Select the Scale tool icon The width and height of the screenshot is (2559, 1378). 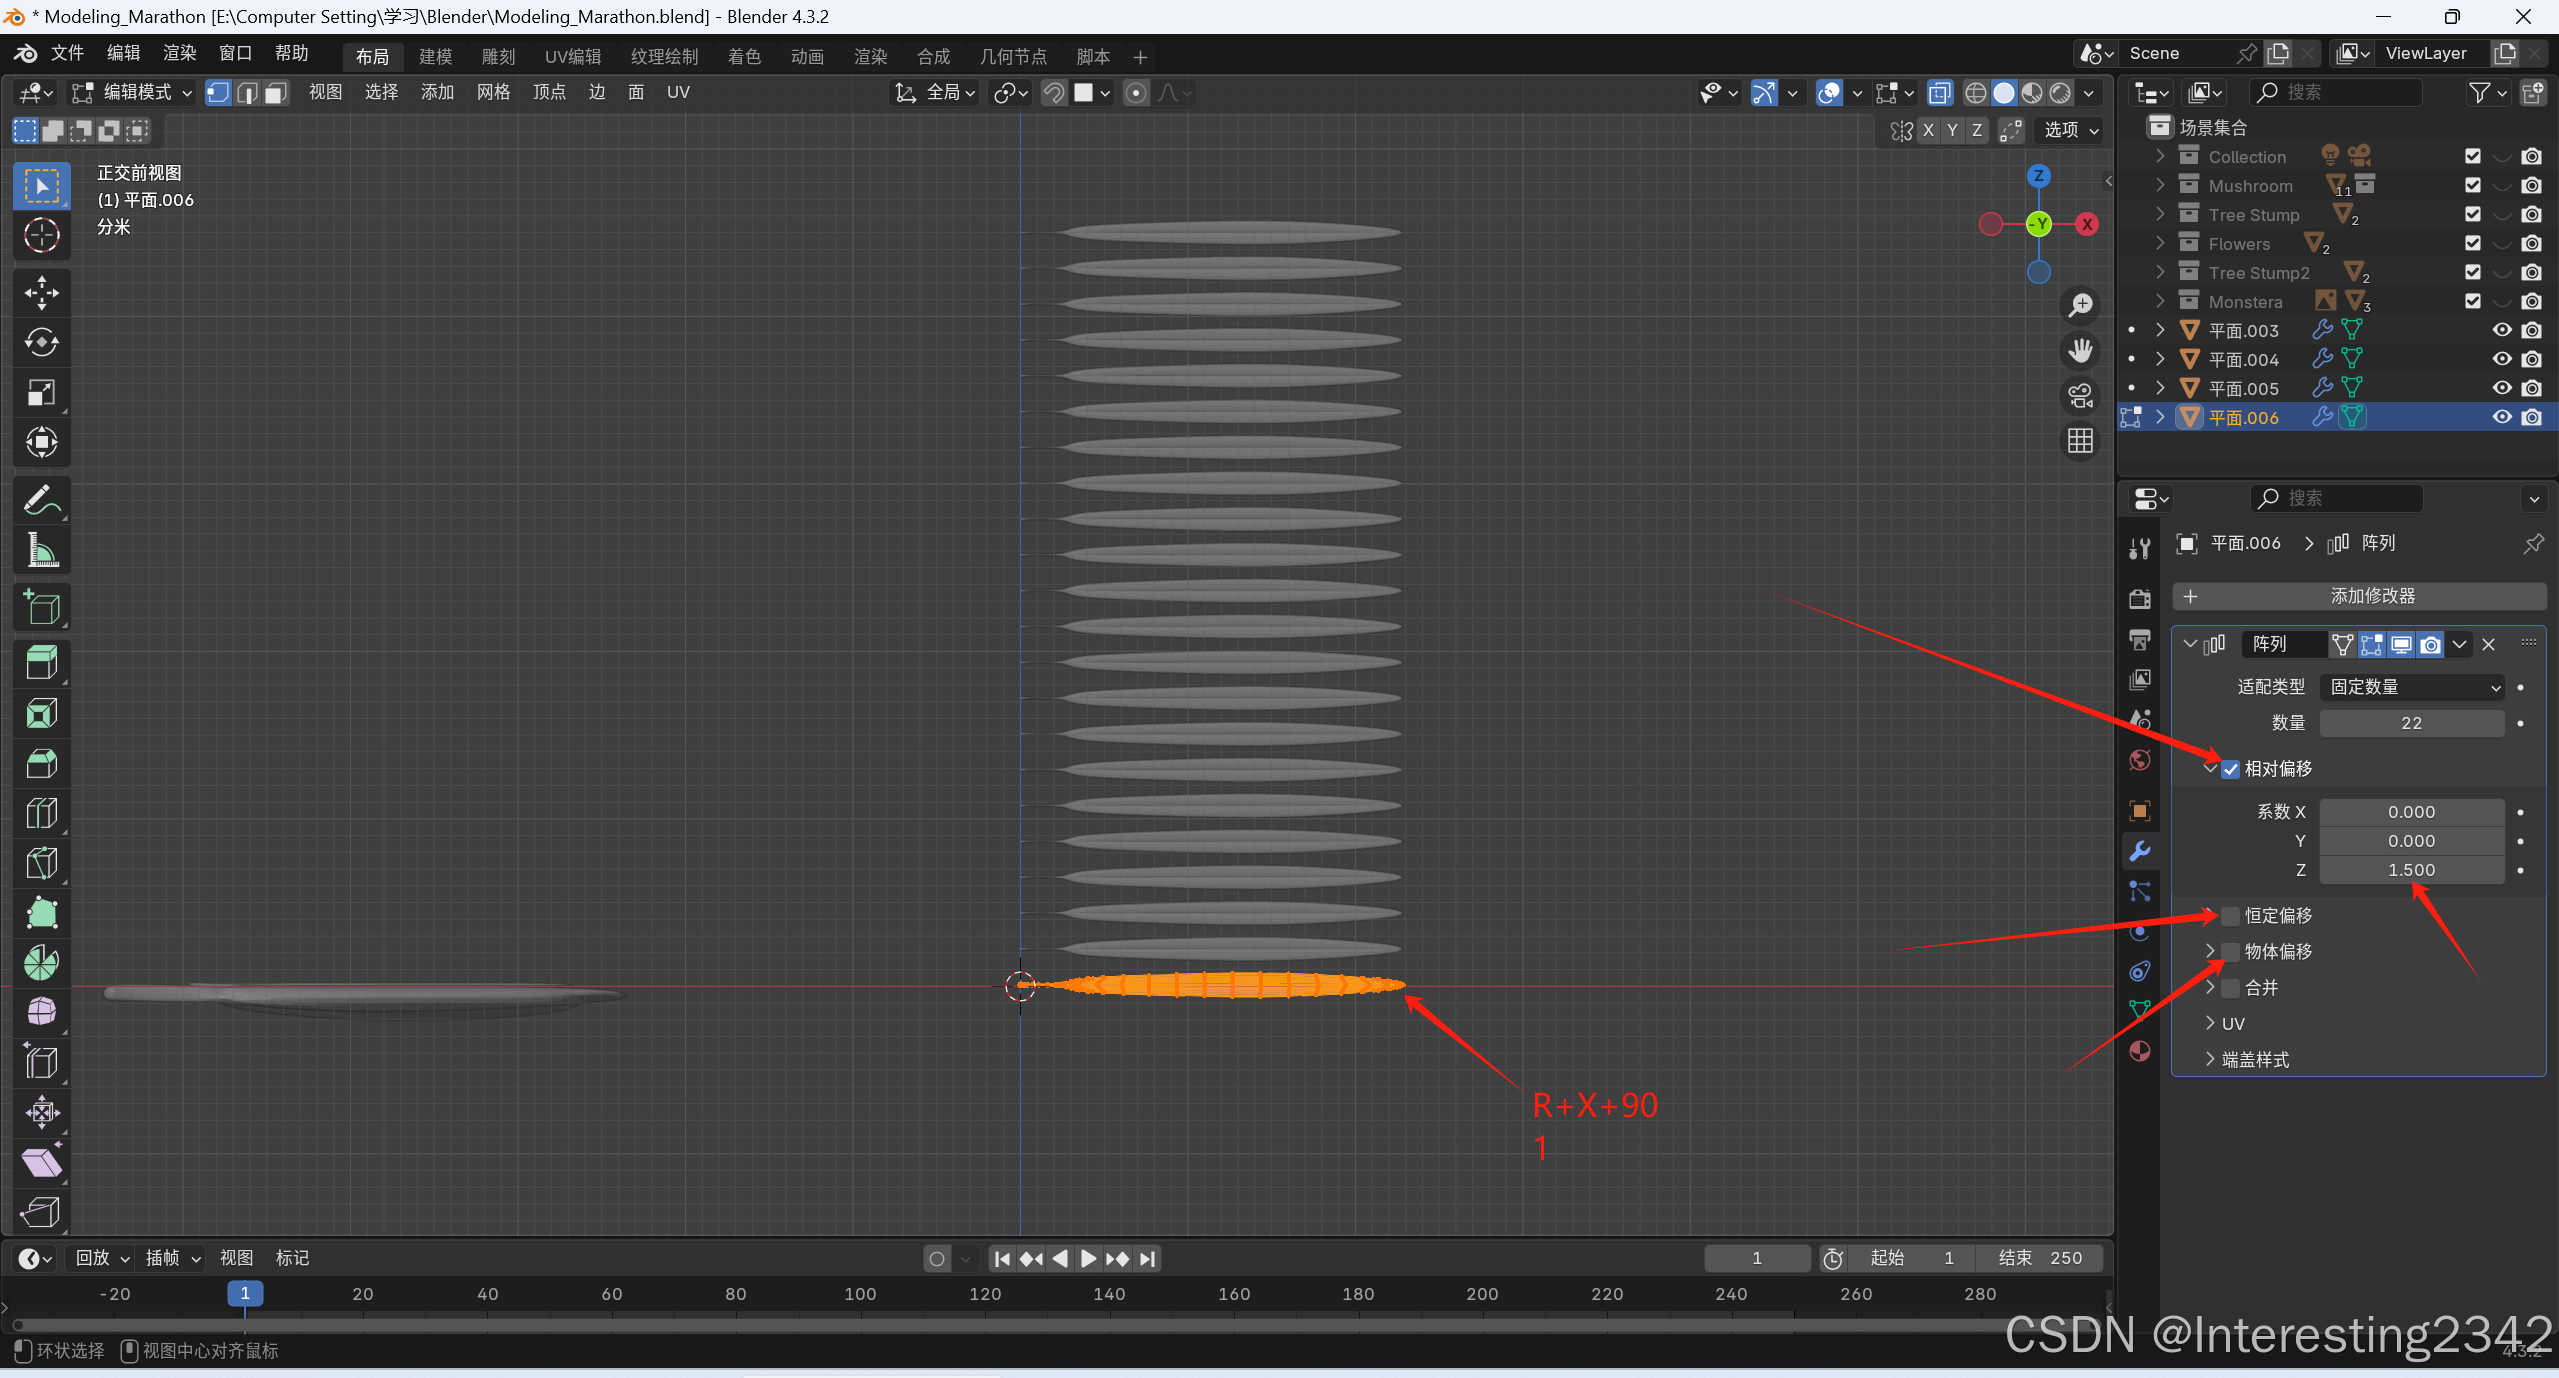(x=41, y=393)
